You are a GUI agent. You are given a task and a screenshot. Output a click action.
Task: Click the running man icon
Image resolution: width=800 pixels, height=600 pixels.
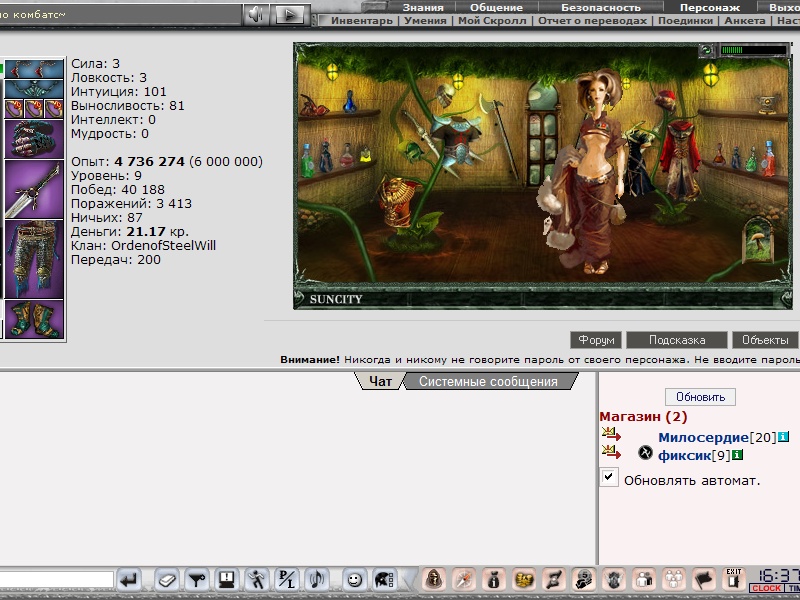coord(257,580)
